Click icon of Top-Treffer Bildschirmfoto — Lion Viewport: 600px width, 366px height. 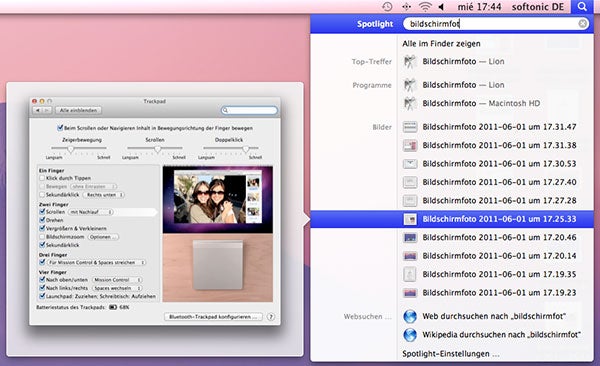[x=410, y=61]
